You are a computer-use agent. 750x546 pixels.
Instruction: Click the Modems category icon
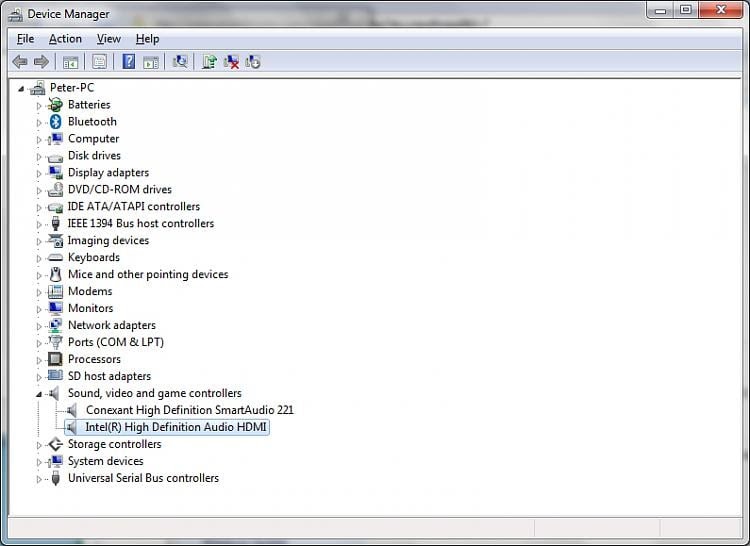(x=55, y=291)
